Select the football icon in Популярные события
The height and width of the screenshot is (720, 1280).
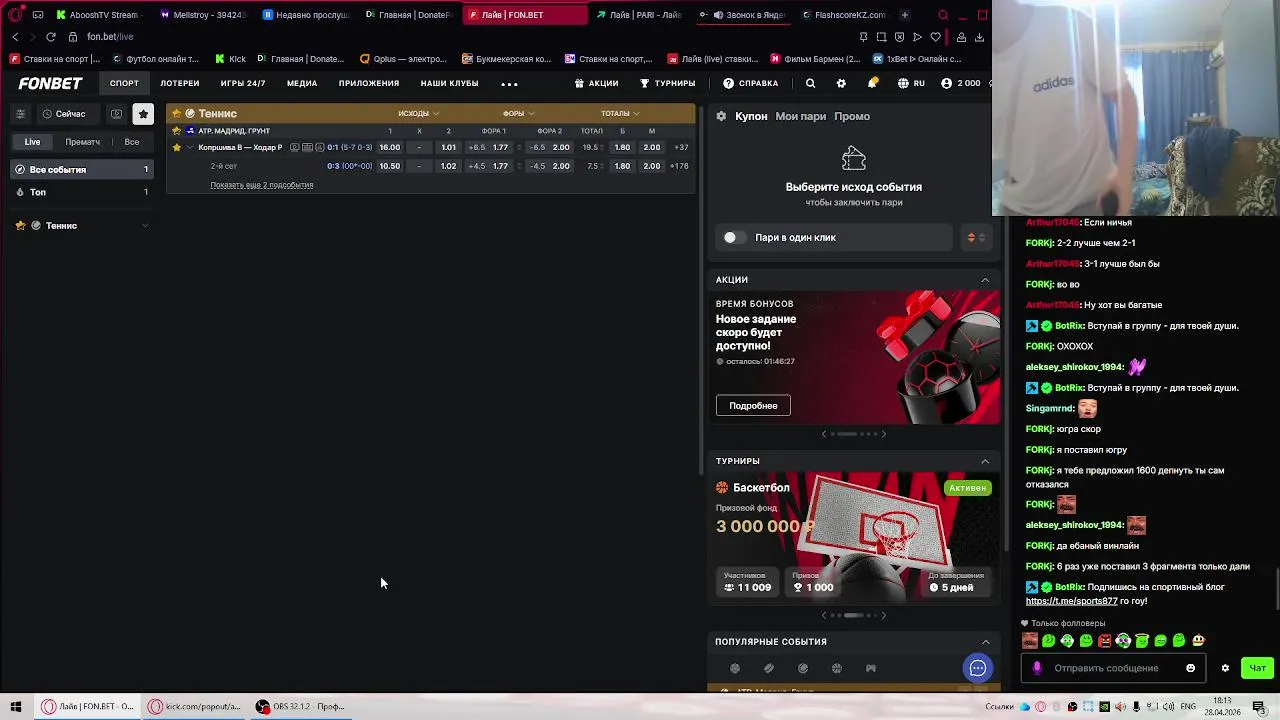pyautogui.click(x=735, y=668)
